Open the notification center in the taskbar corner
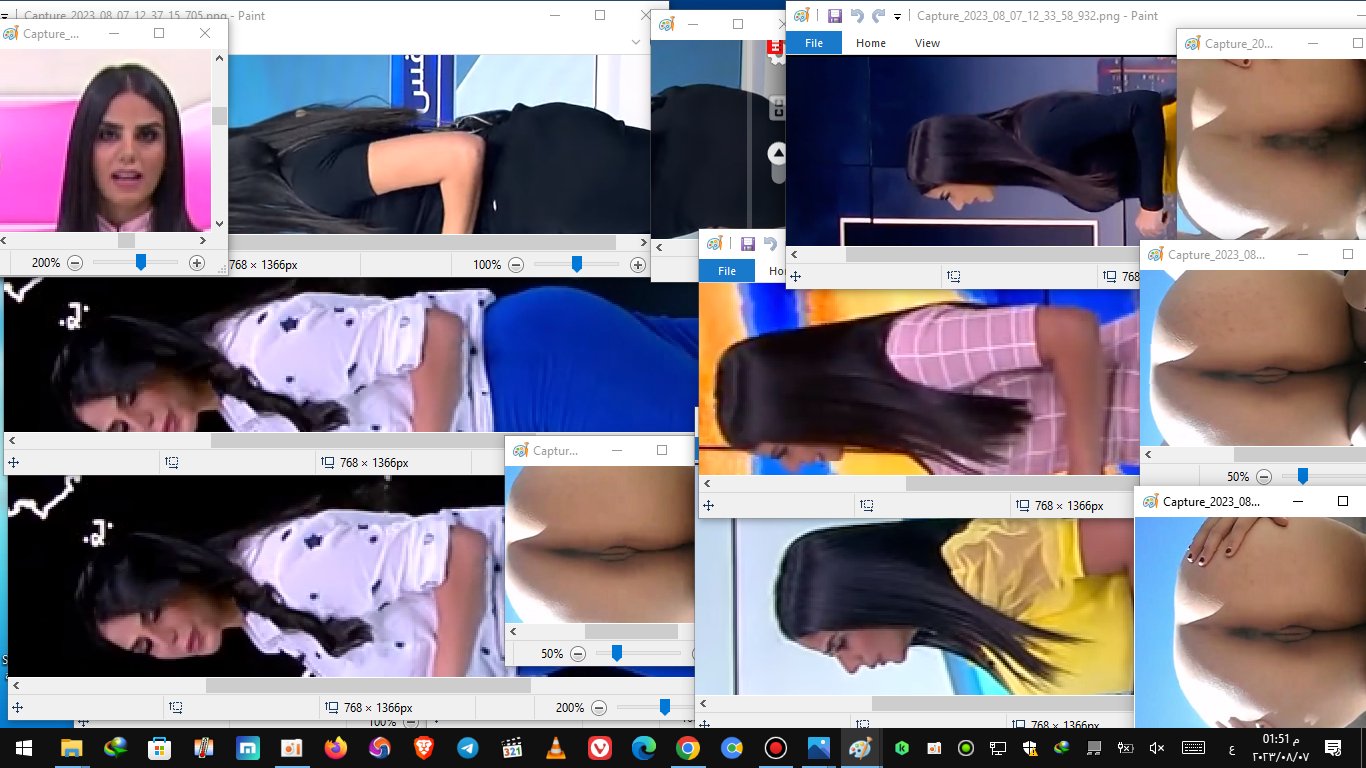Screen dimensions: 1366x768 point(1333,748)
